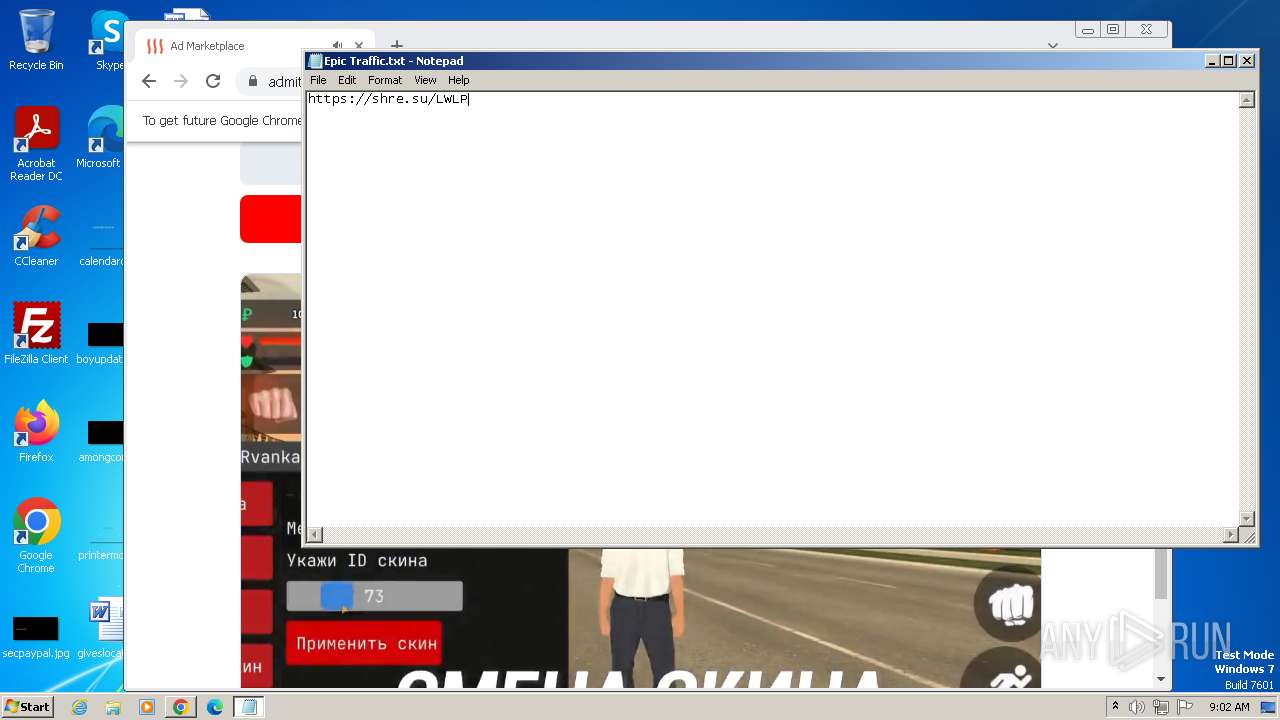Click the Notepad title bar document icon
The width and height of the screenshot is (1280, 720).
click(315, 61)
